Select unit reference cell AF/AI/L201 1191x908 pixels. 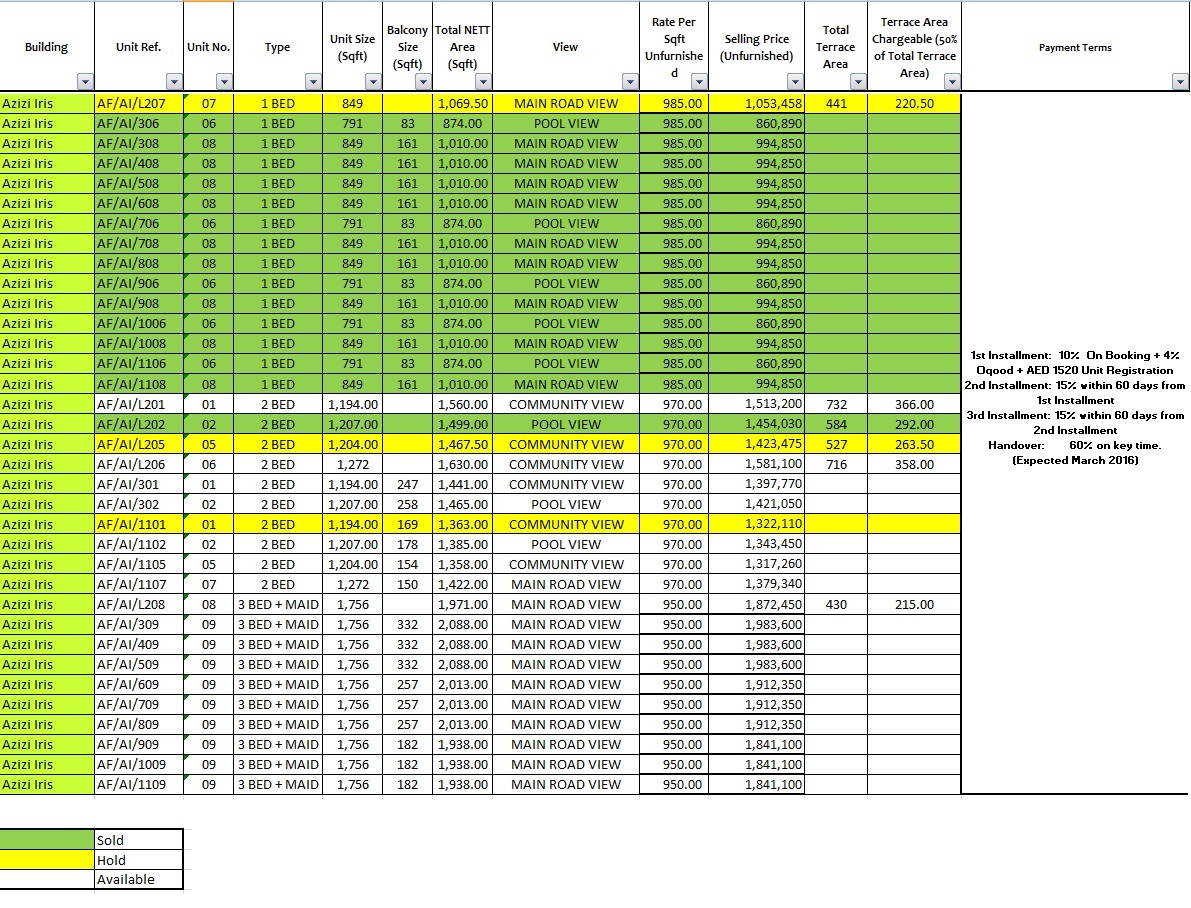click(139, 404)
